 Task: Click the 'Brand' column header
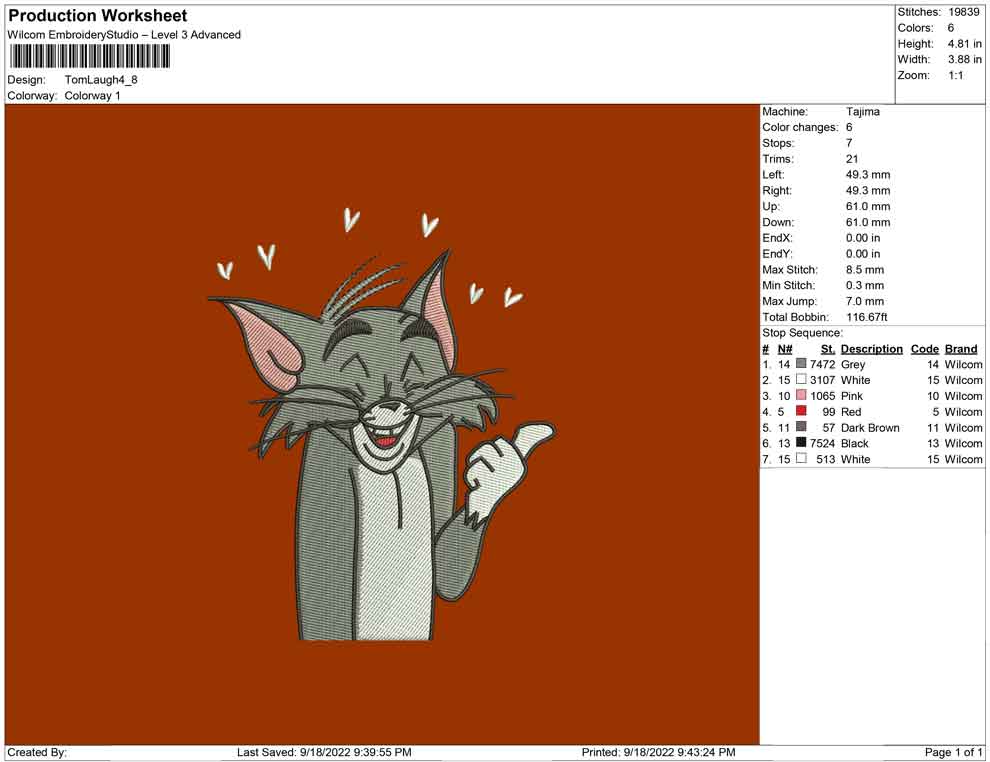point(961,348)
